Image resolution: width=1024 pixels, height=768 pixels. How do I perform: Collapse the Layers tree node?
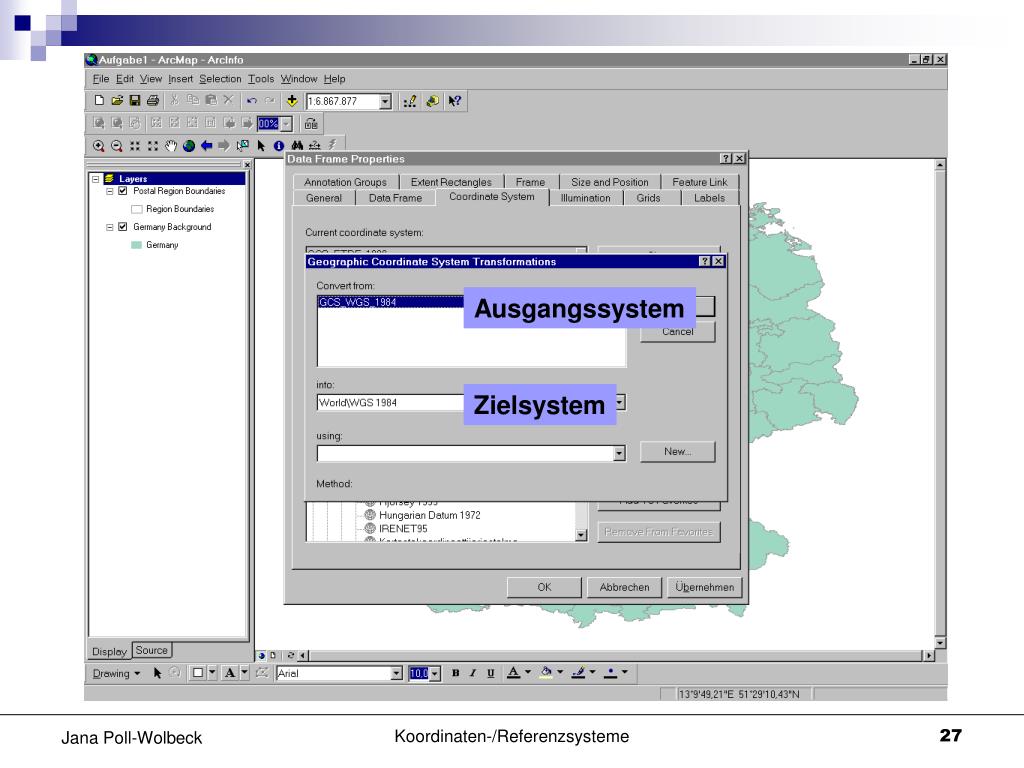coord(95,179)
